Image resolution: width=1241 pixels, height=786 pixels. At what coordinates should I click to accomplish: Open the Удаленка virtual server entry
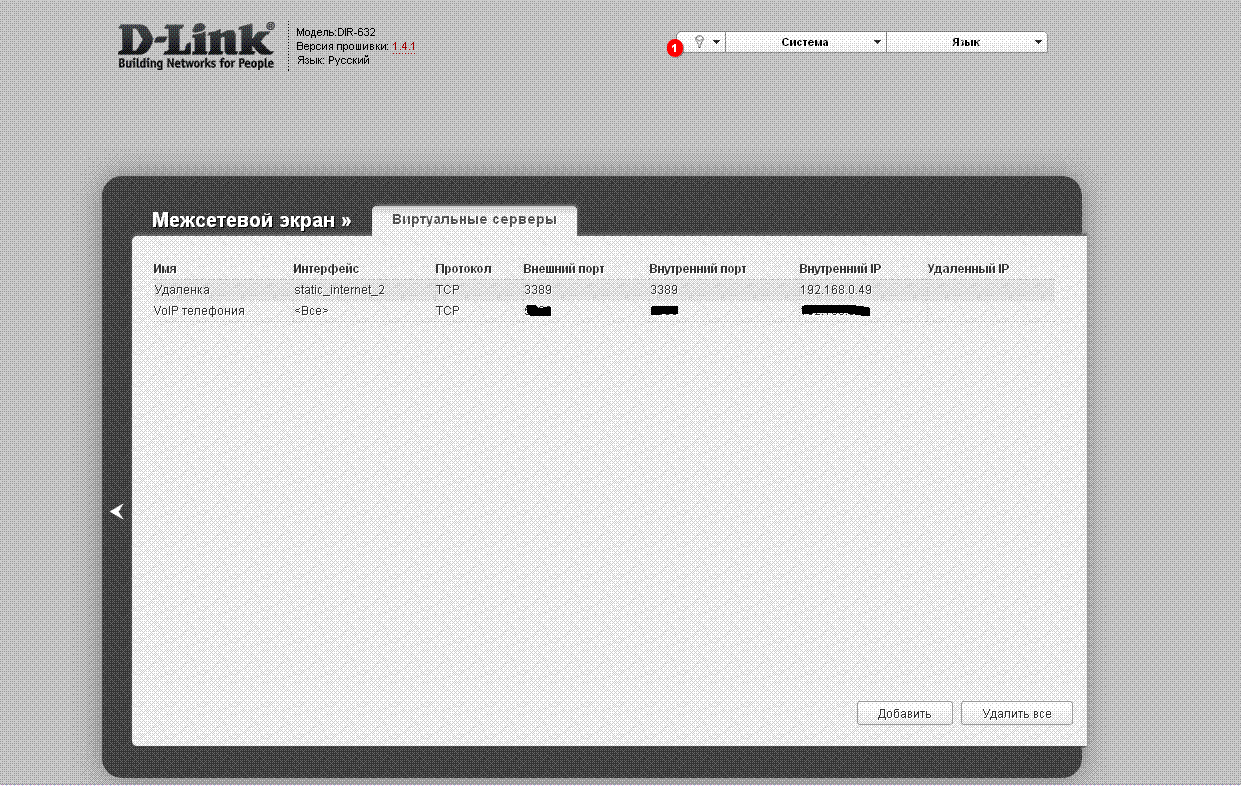tap(182, 290)
